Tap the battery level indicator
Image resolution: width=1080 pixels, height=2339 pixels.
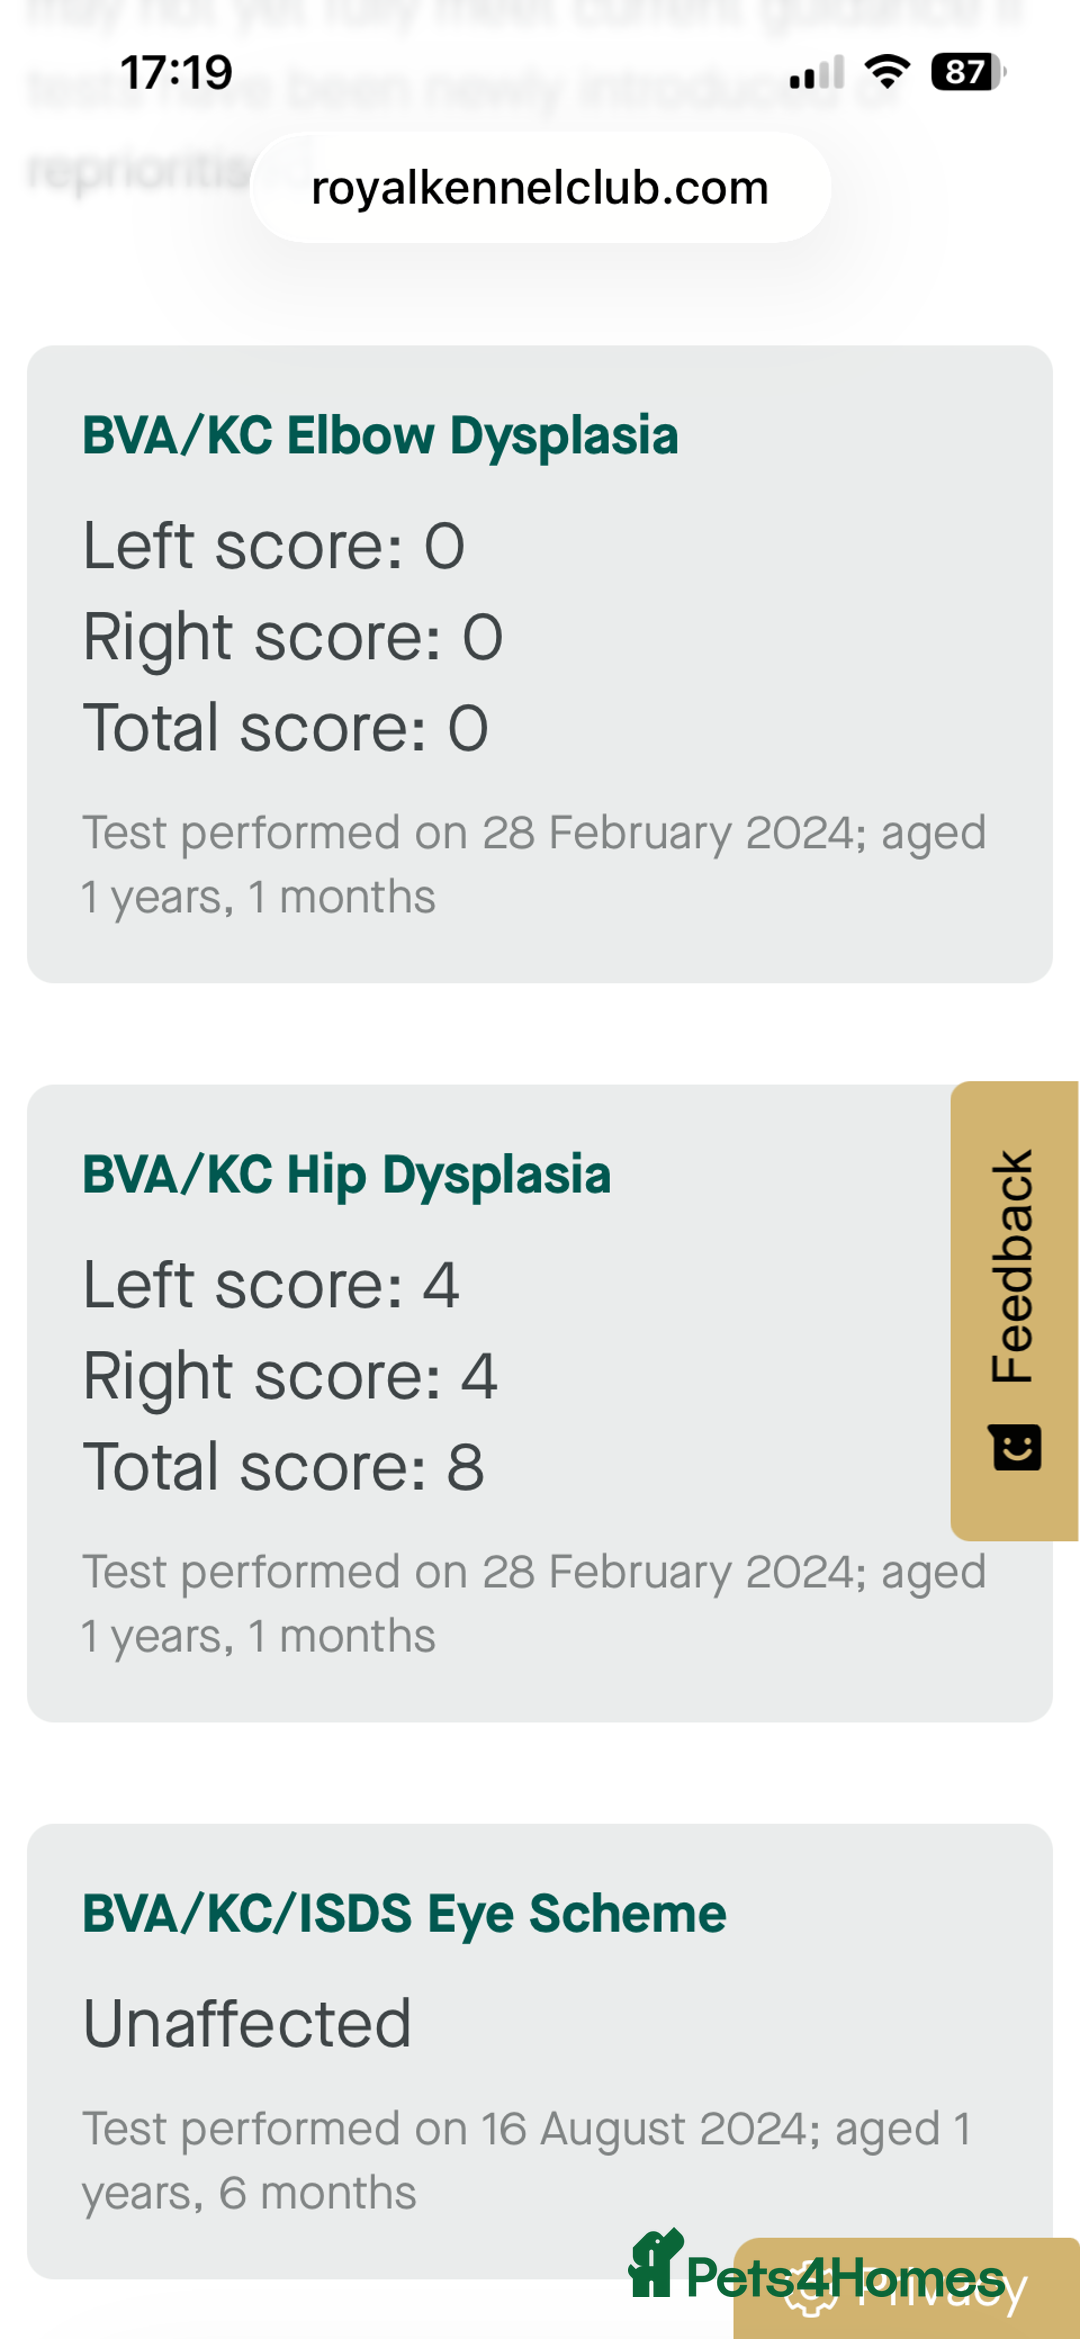(967, 72)
